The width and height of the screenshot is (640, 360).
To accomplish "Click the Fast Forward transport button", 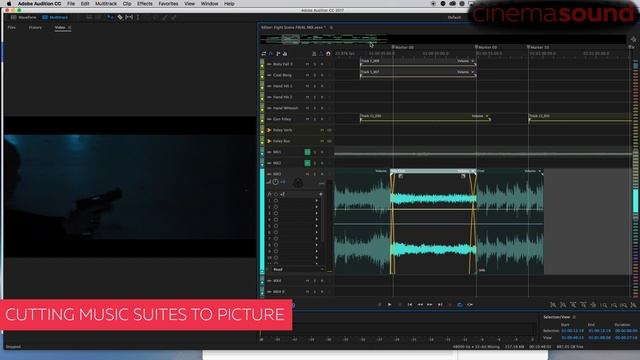I will click(x=430, y=305).
